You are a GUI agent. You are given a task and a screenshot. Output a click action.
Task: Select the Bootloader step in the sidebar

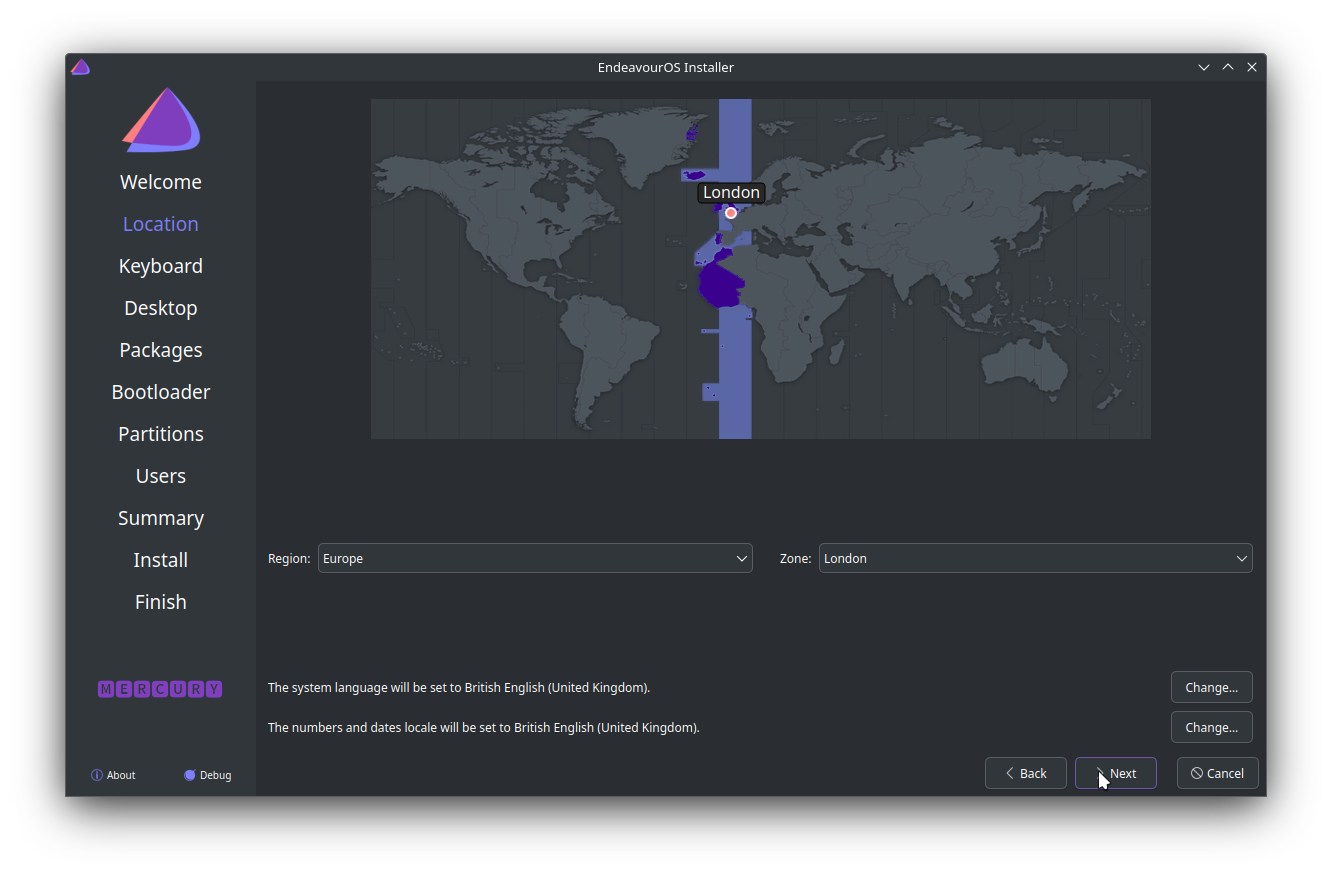(161, 392)
